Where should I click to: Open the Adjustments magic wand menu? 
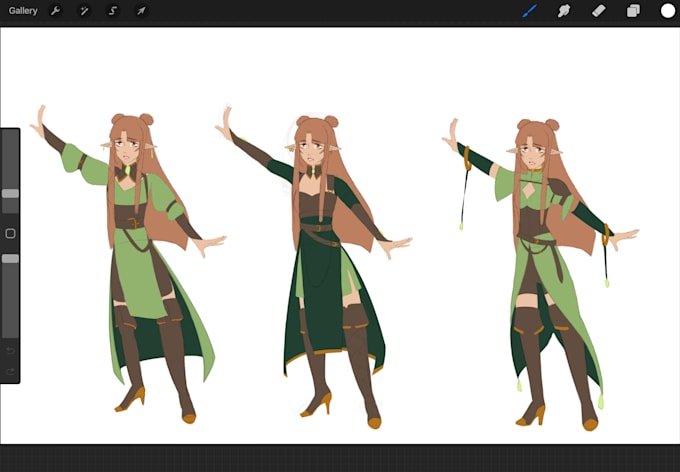pos(84,11)
